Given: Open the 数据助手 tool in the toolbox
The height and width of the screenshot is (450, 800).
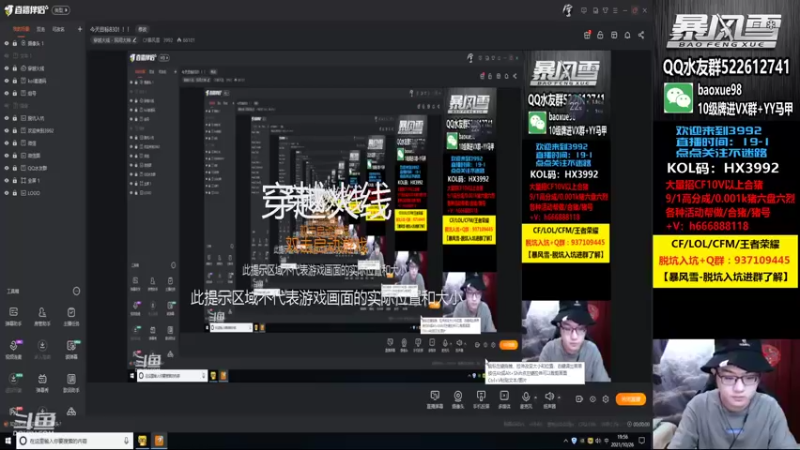Looking at the screenshot, I should pyautogui.click(x=71, y=382).
